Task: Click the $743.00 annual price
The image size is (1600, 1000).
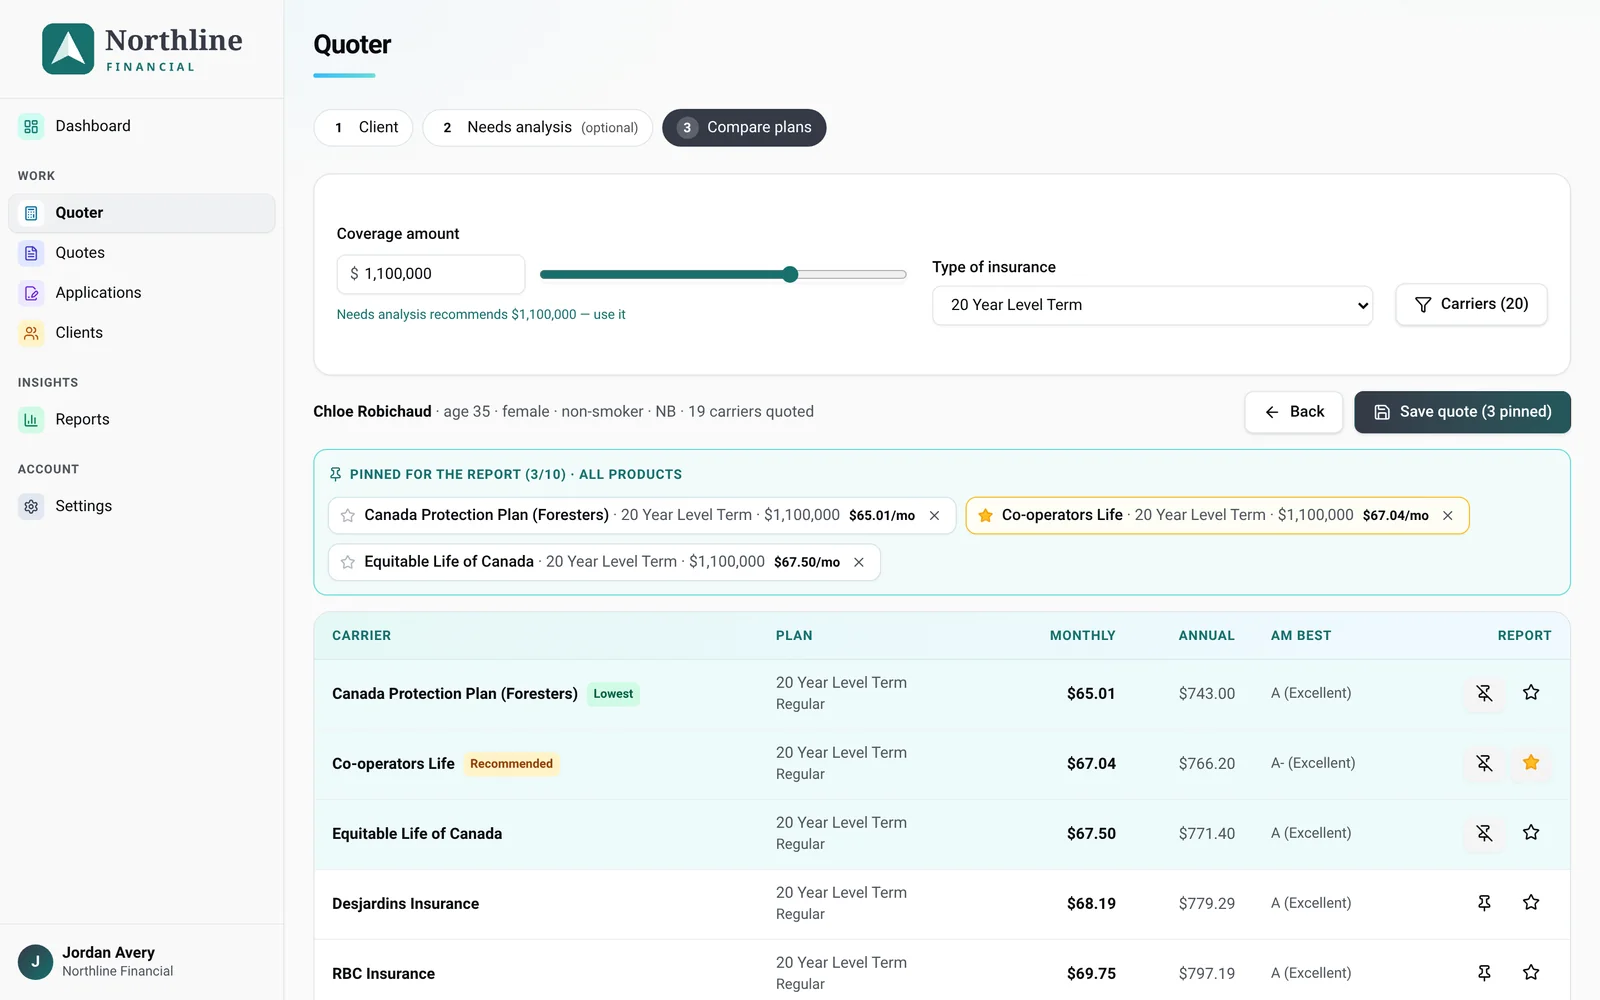Action: pos(1206,694)
